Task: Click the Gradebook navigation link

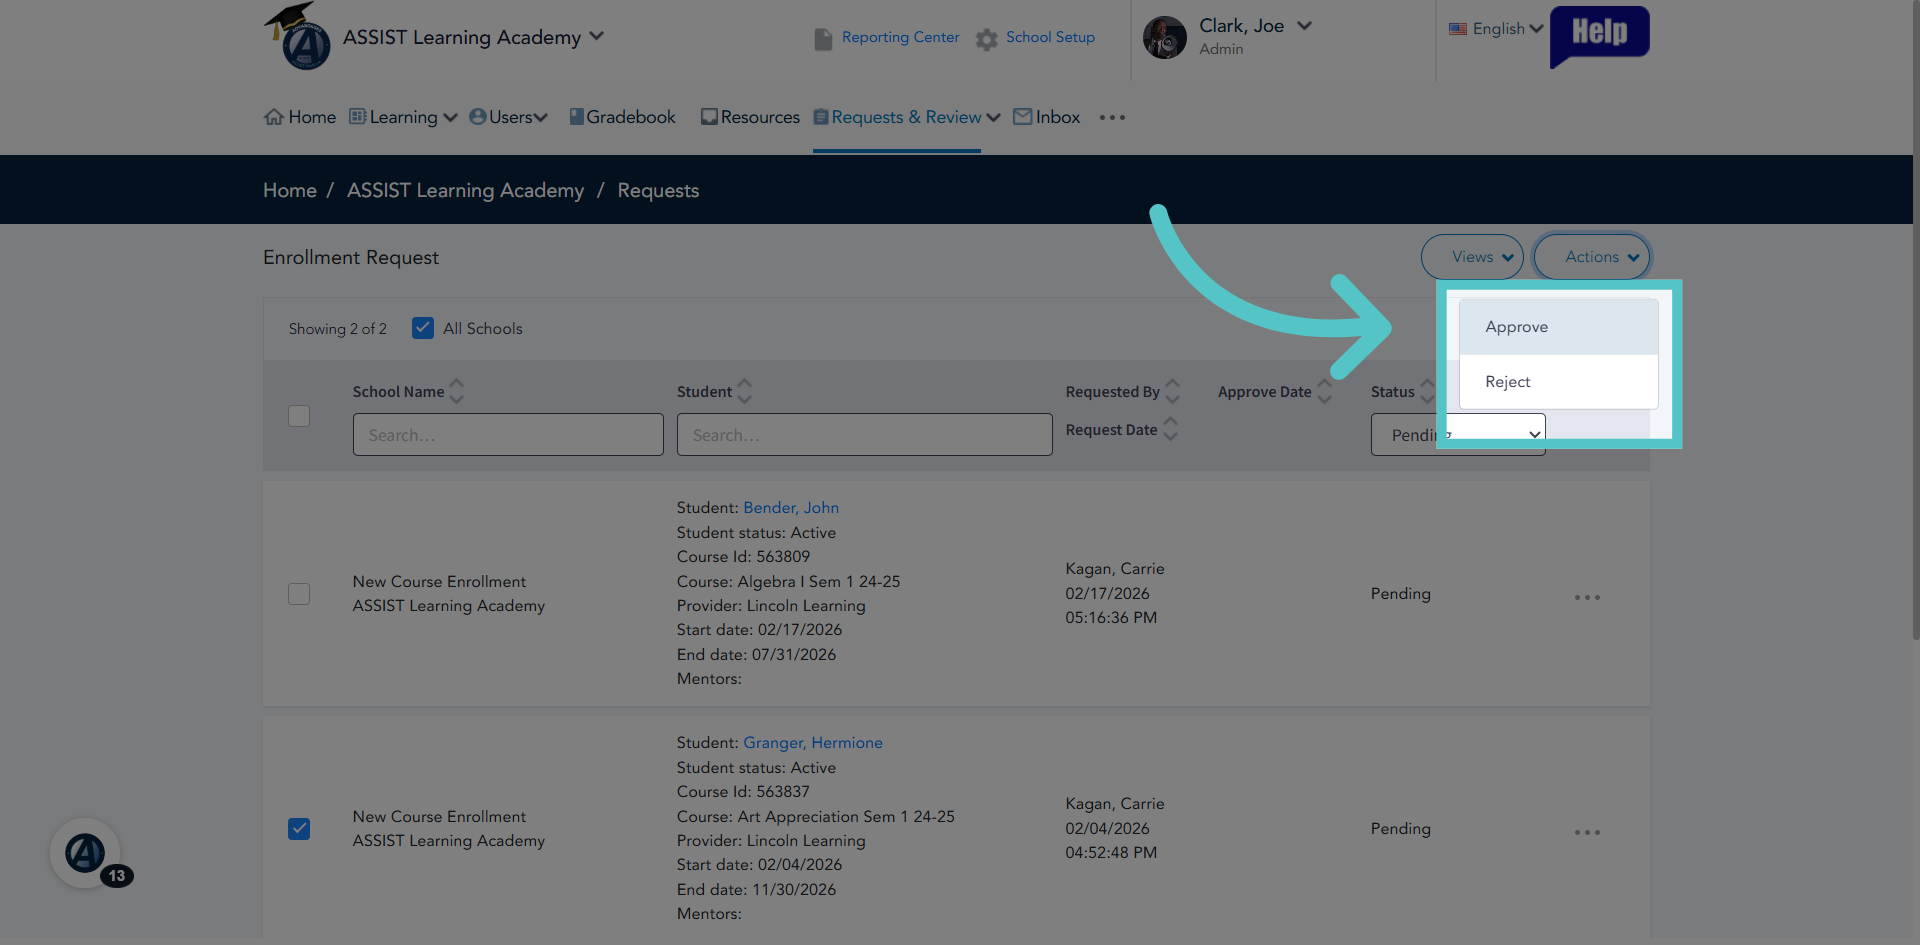Action: tap(622, 117)
